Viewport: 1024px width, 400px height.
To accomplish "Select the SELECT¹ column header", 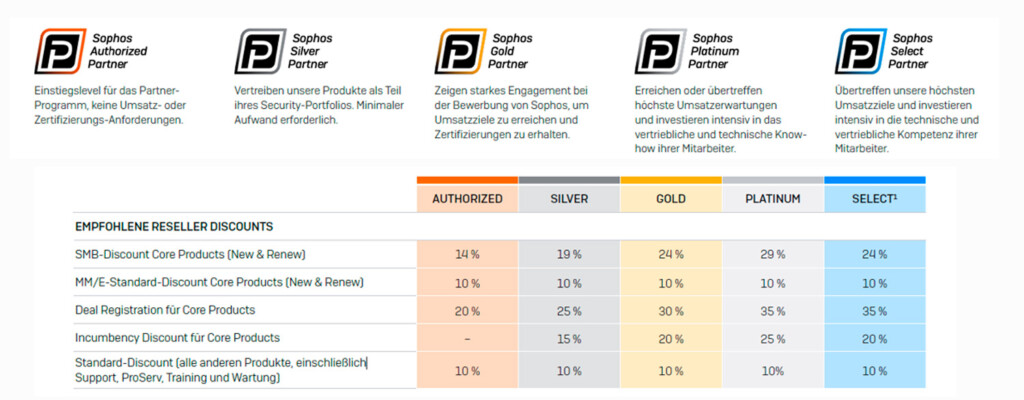I will pos(874,199).
